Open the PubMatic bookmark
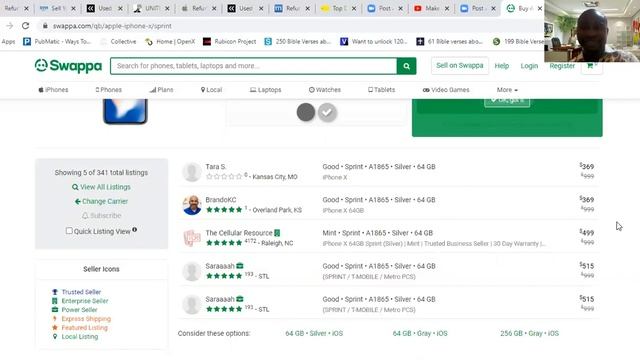640x360 pixels. click(x=57, y=42)
